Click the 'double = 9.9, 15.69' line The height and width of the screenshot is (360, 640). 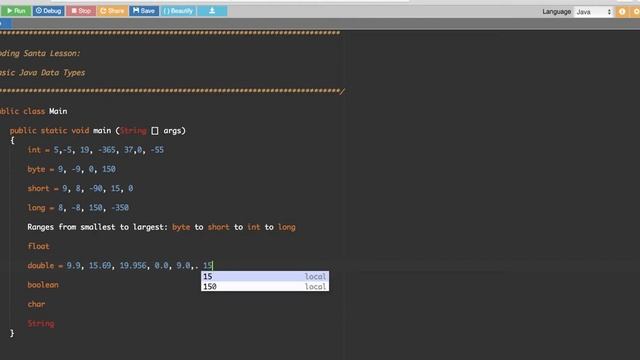tap(120, 265)
